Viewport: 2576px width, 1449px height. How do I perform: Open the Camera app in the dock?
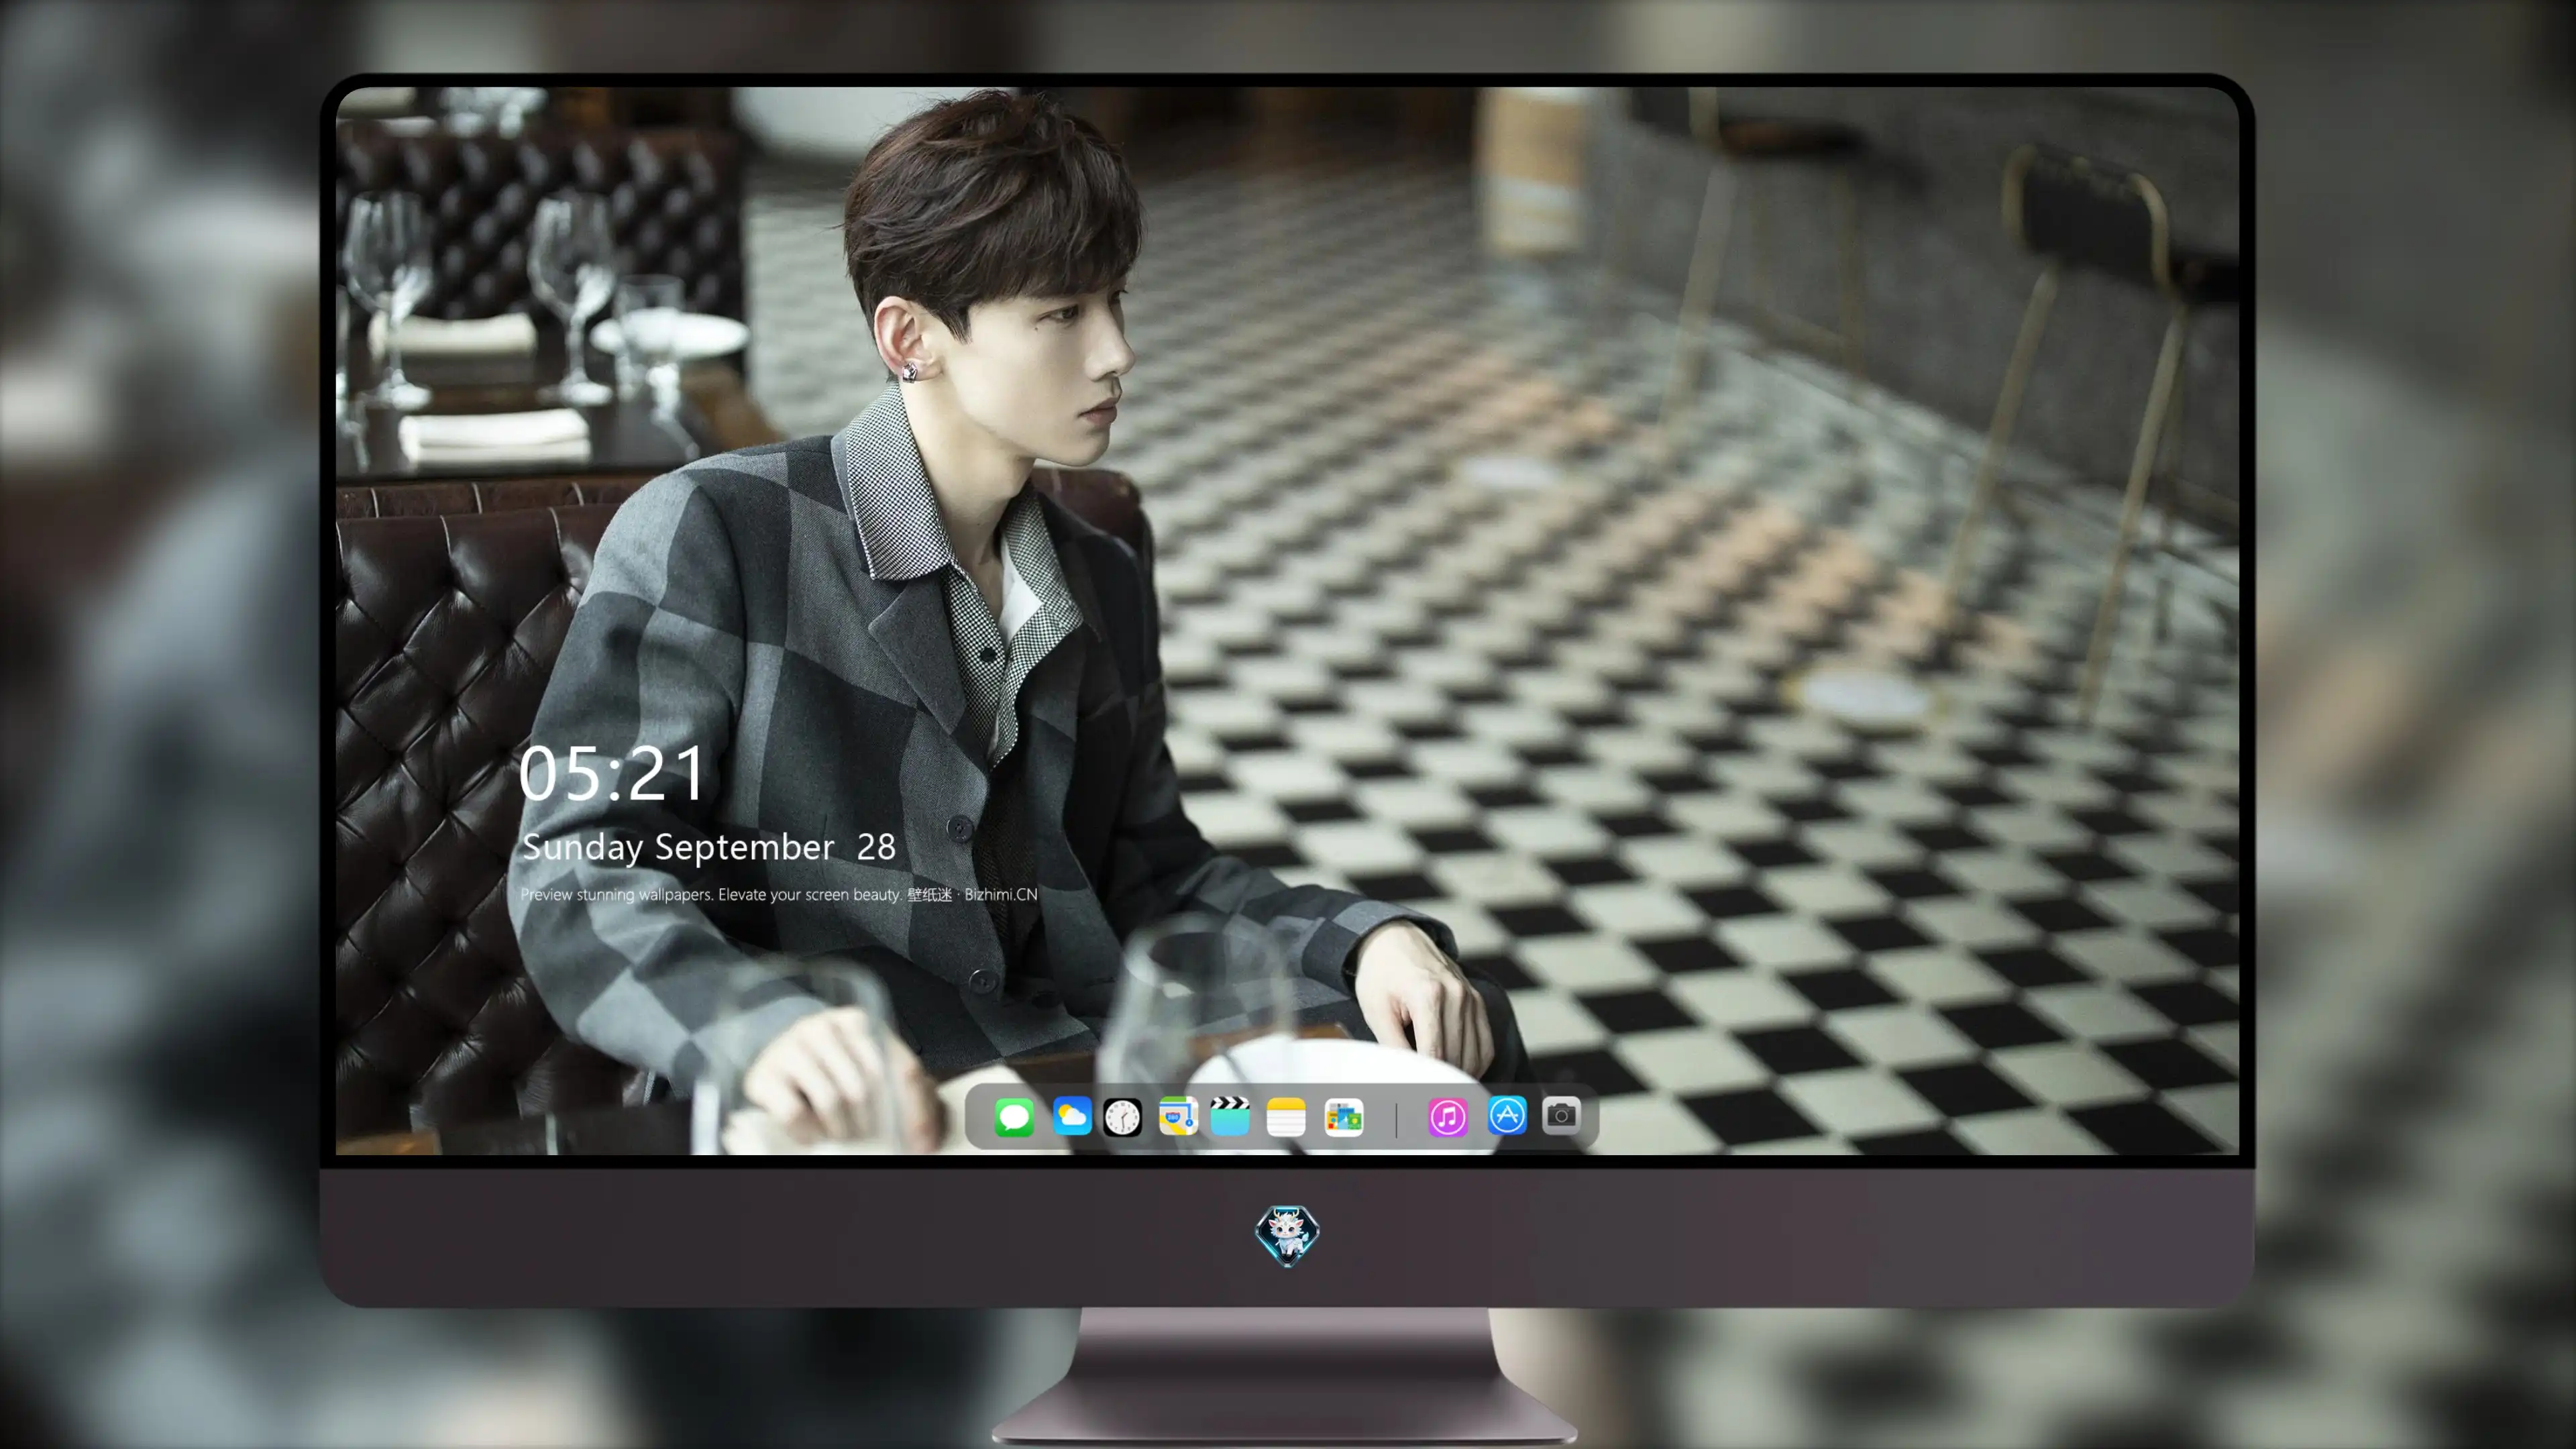[1561, 1116]
